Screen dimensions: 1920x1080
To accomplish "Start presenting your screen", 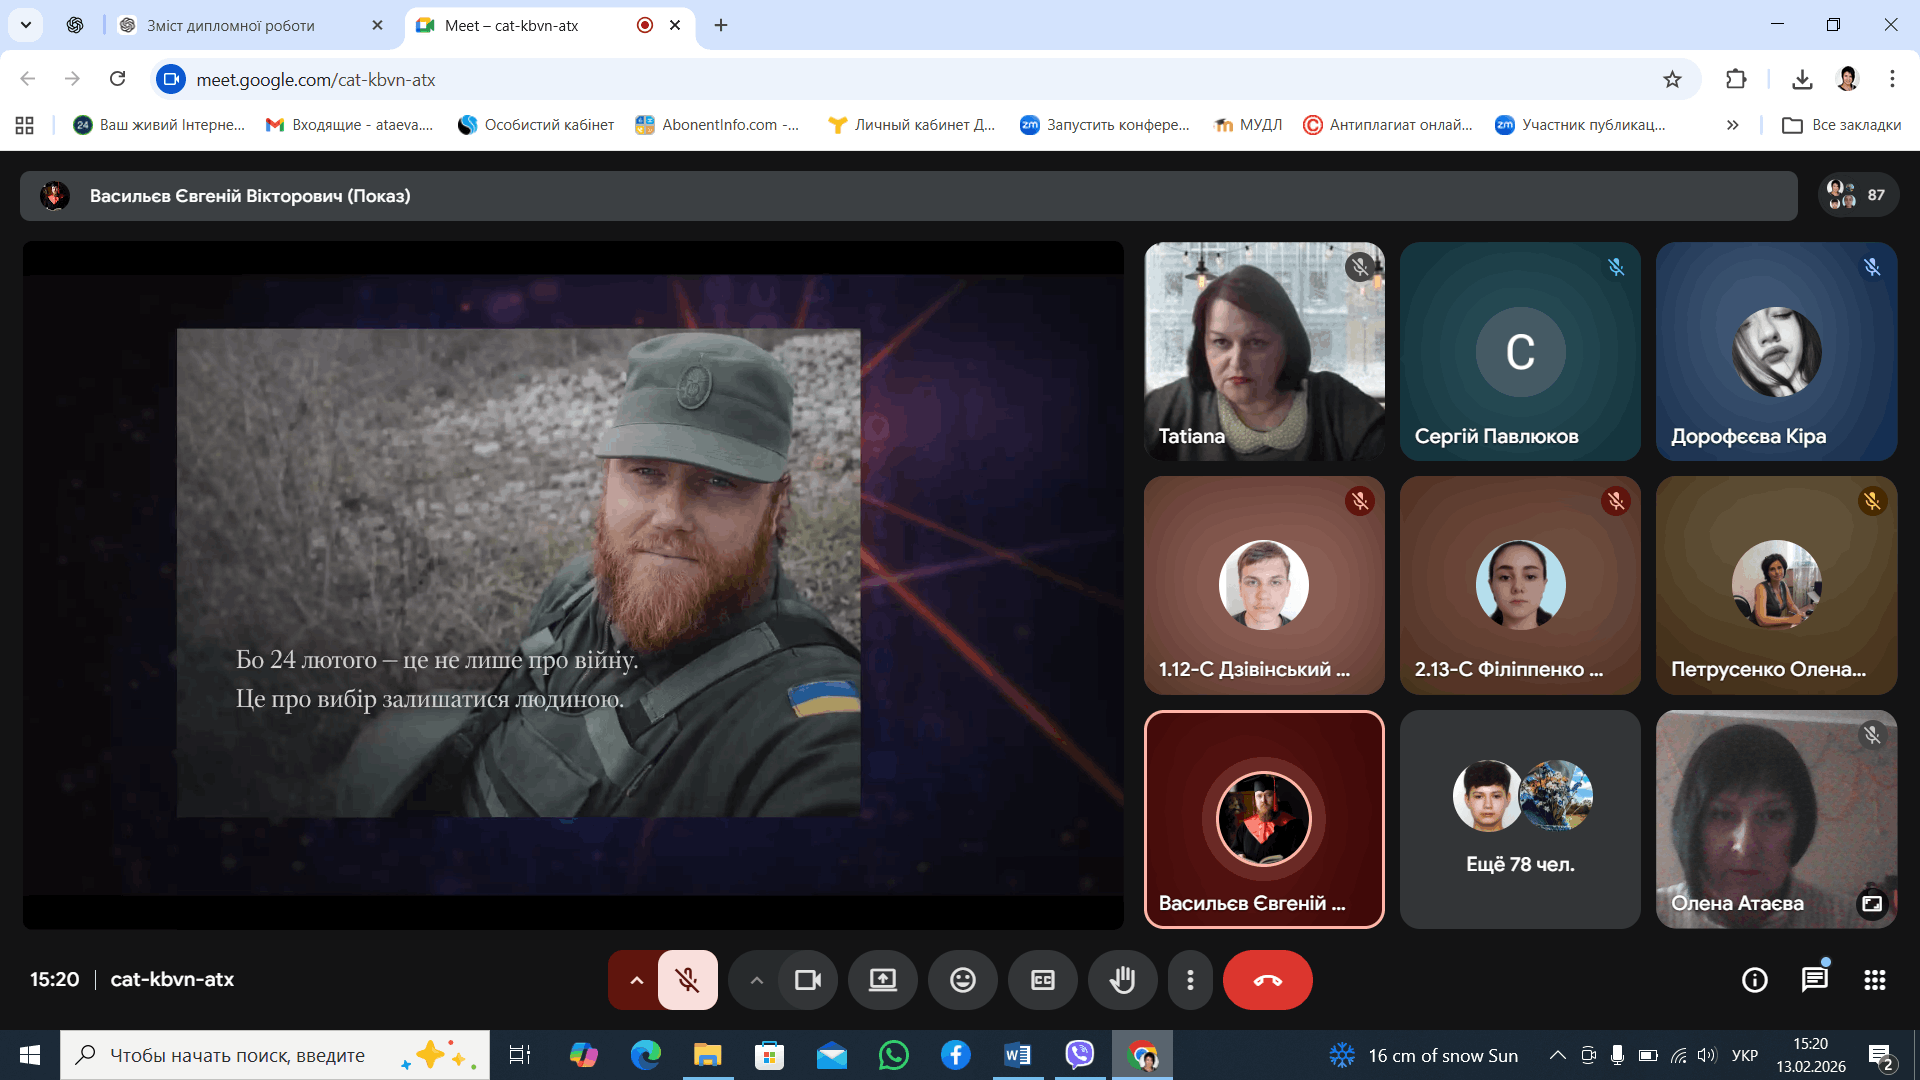I will point(882,980).
